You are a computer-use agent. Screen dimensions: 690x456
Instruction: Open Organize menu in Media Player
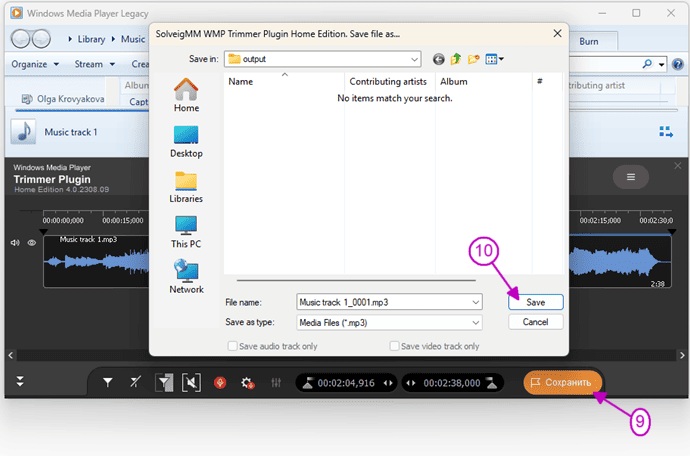click(x=35, y=64)
